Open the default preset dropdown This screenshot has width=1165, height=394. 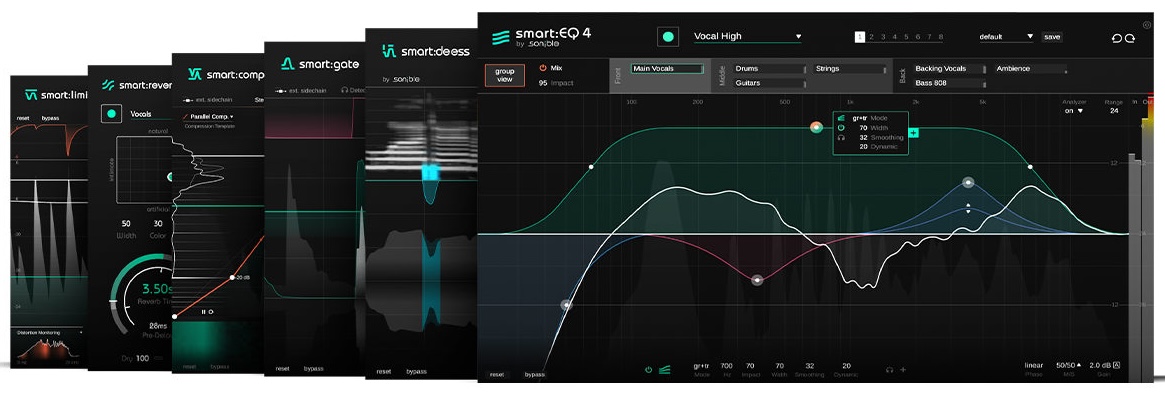coord(1006,36)
